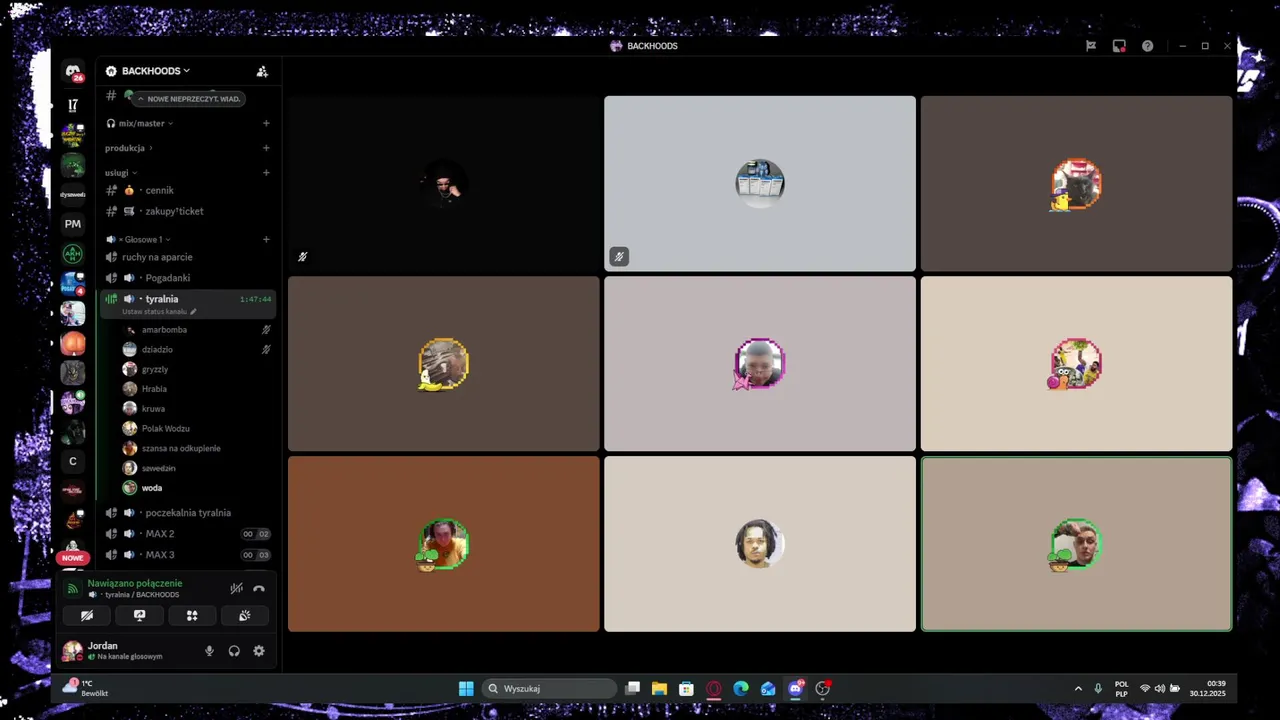
Task: Open the soundboard button
Action: 244,616
